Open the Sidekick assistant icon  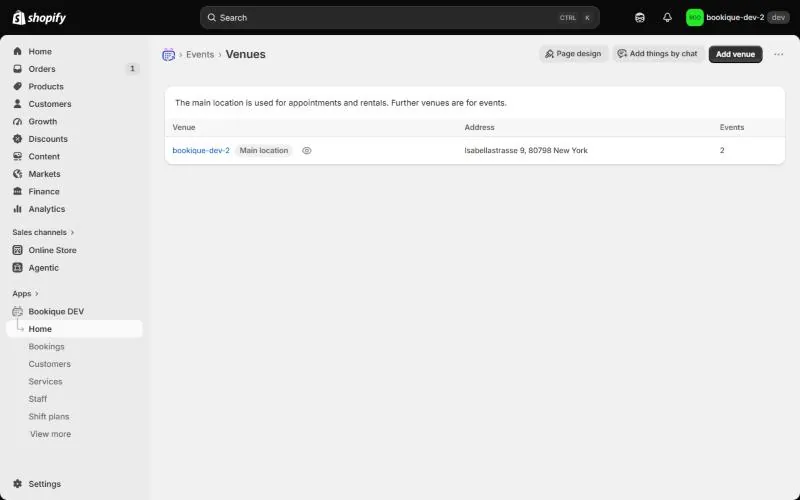pos(640,17)
